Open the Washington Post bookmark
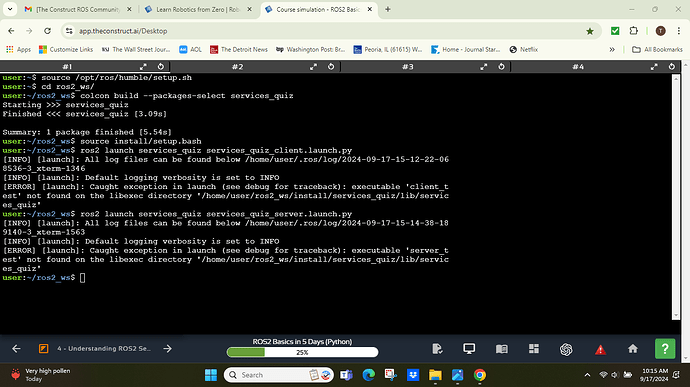Image resolution: width=690 pixels, height=387 pixels. 310,50
